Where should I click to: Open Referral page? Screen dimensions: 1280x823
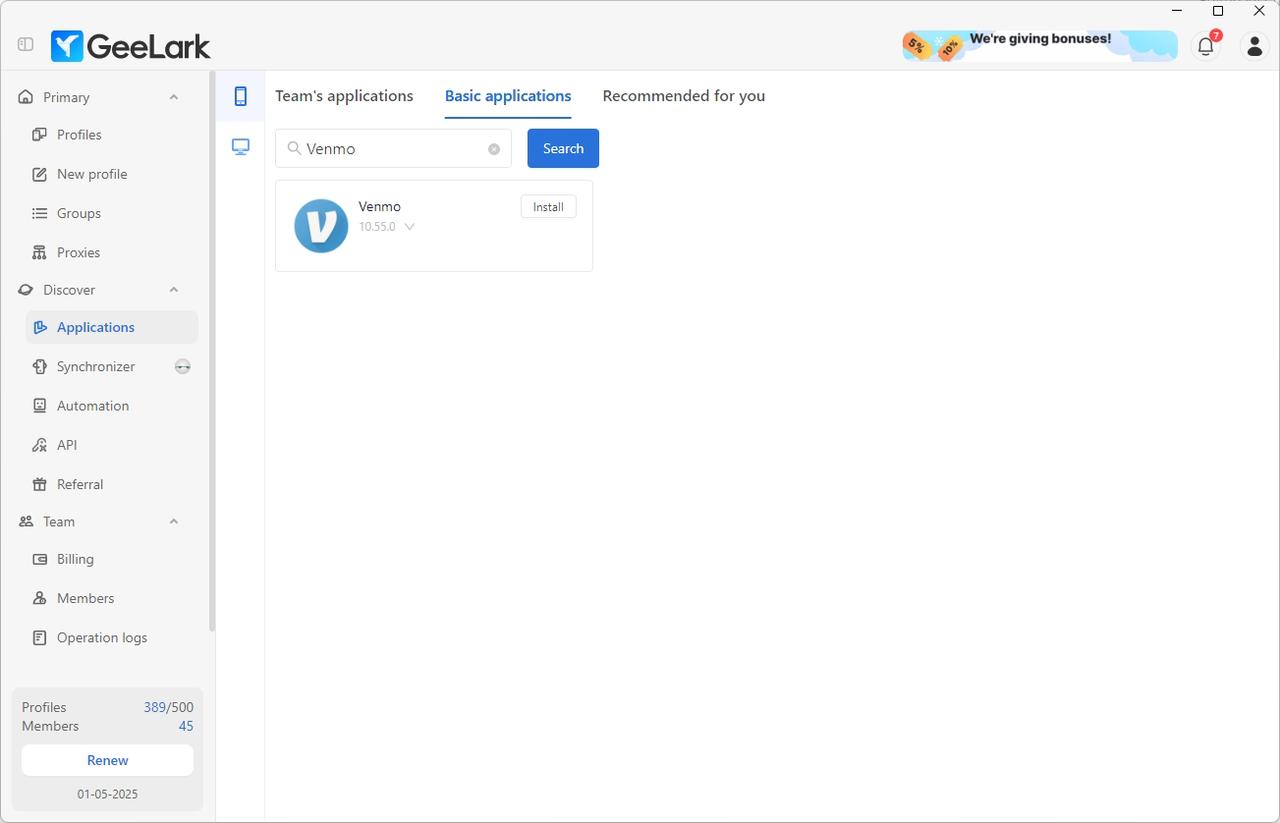(x=112, y=484)
